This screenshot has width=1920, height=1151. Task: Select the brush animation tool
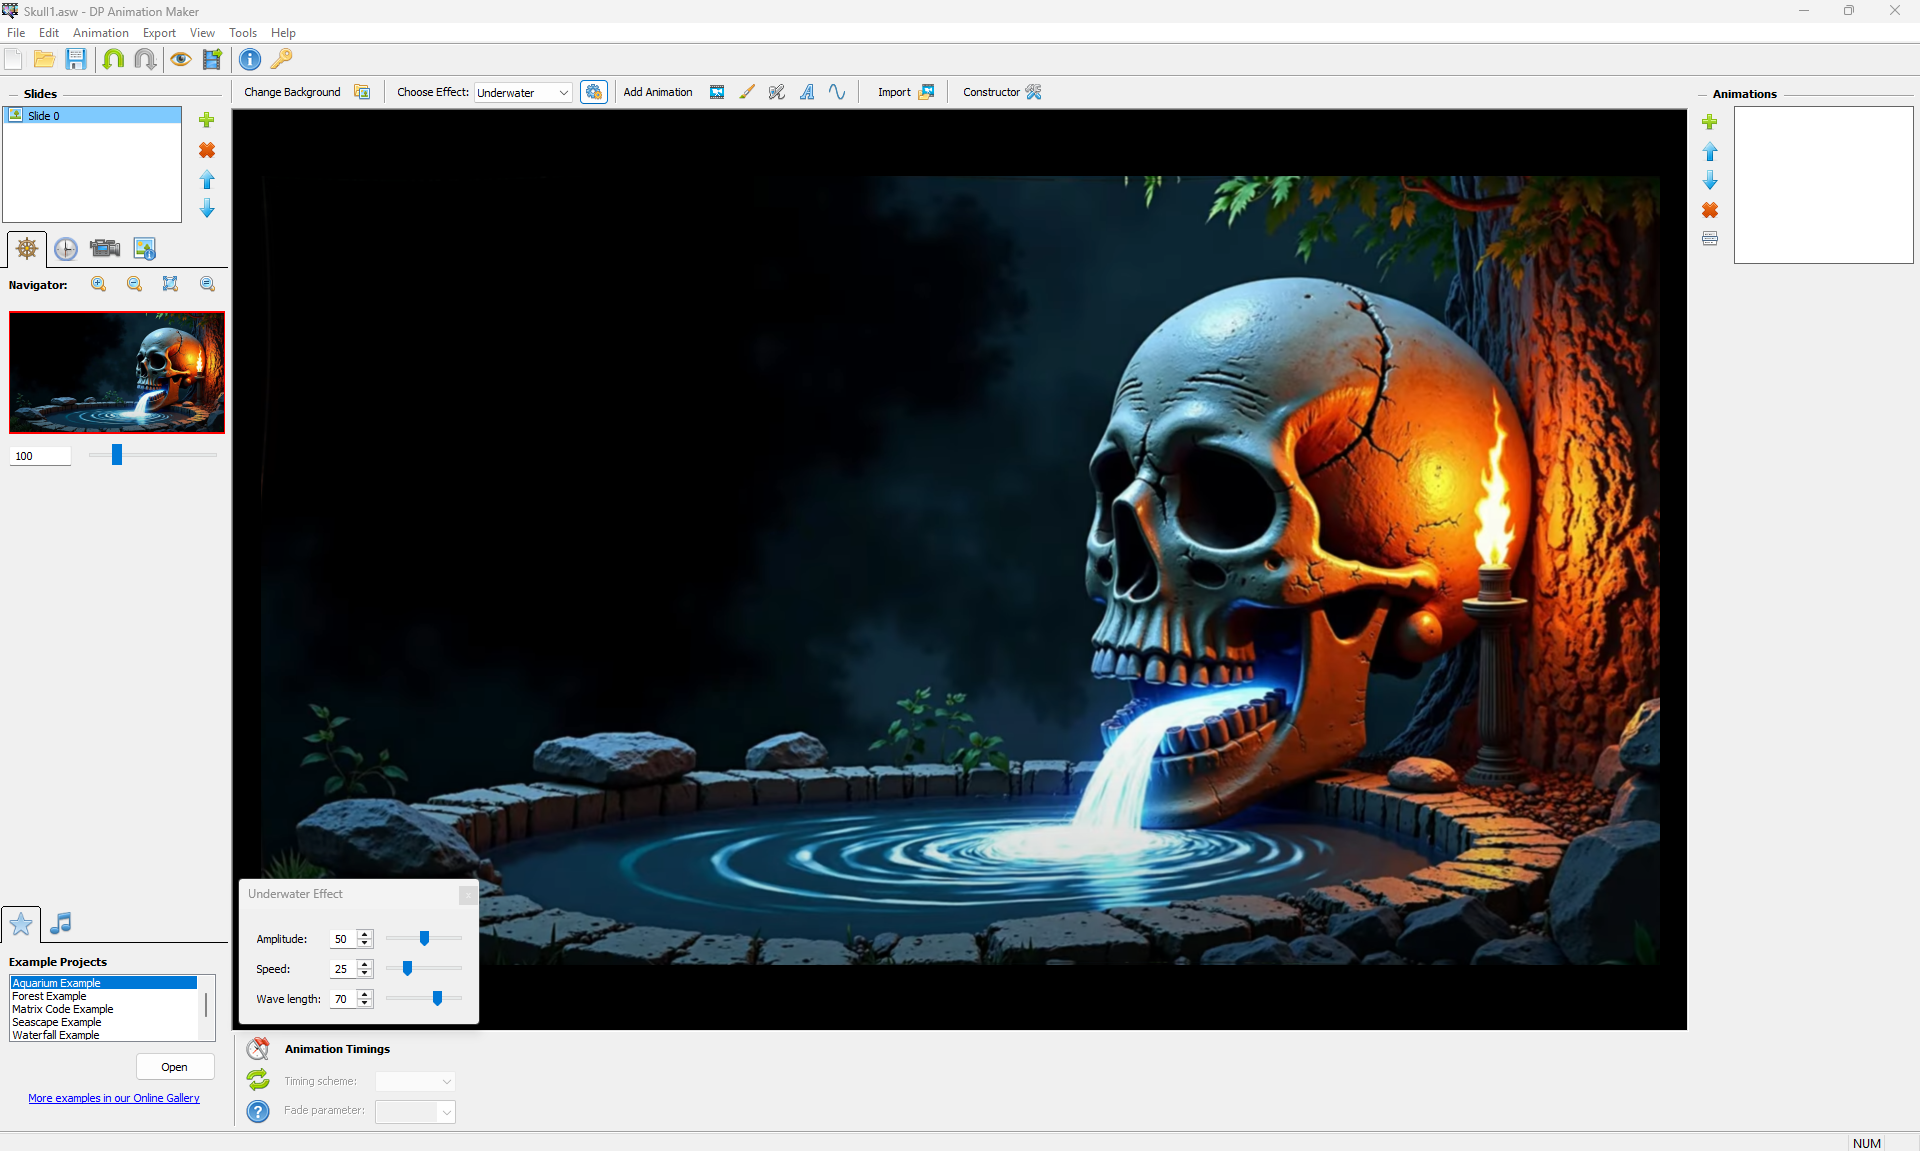point(747,92)
